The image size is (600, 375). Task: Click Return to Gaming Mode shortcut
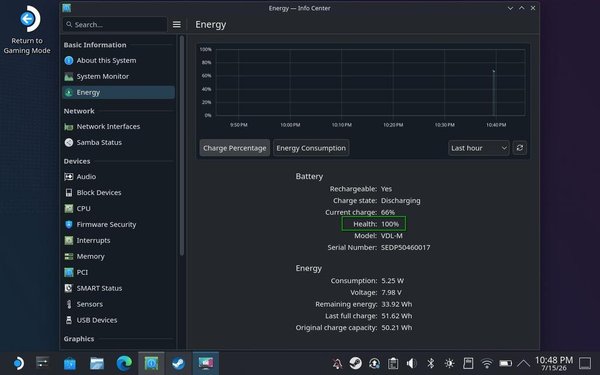[27, 30]
